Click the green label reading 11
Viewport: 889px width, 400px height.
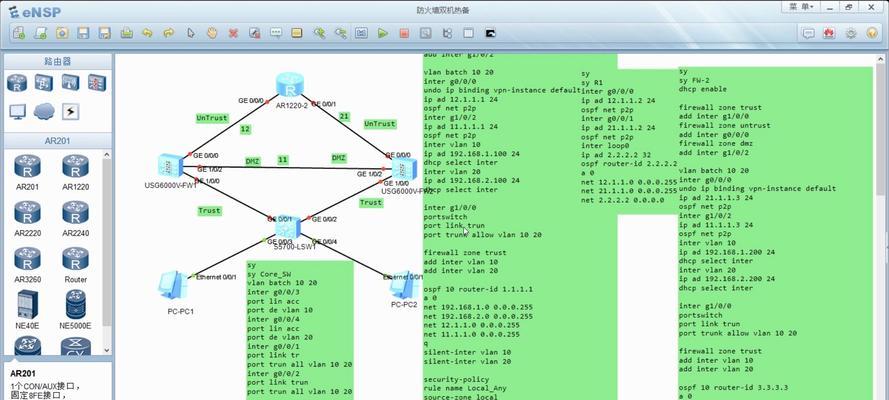[x=282, y=160]
